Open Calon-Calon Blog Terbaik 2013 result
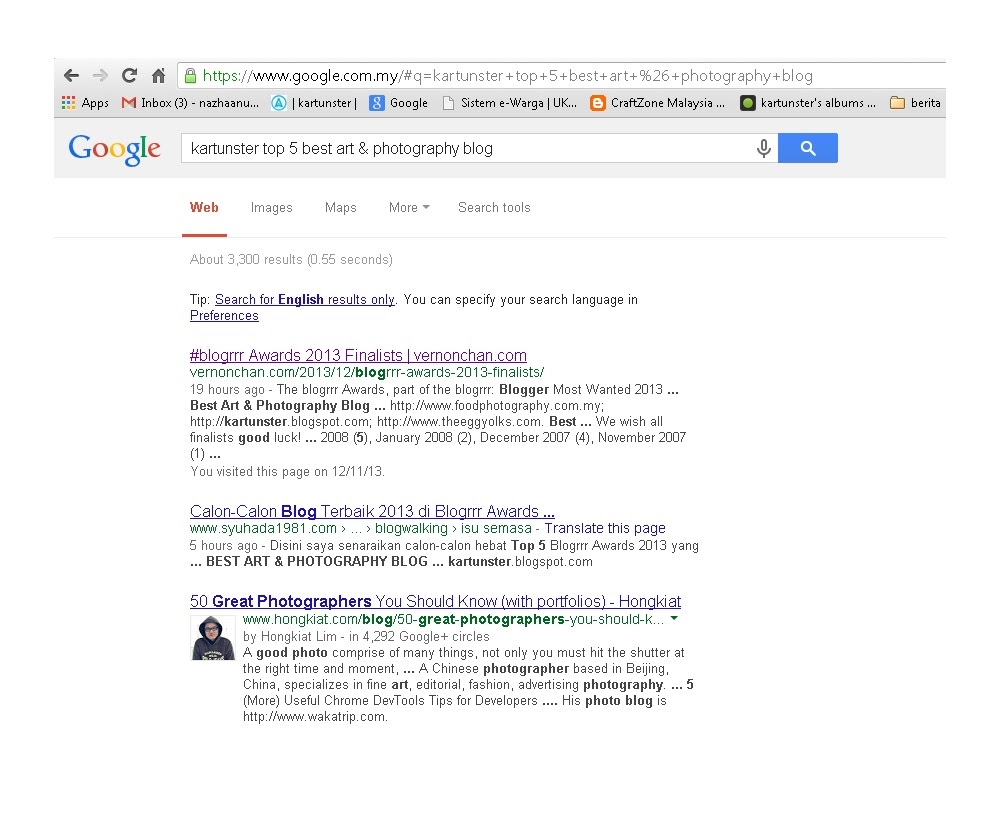This screenshot has width=1000, height=828. (372, 511)
